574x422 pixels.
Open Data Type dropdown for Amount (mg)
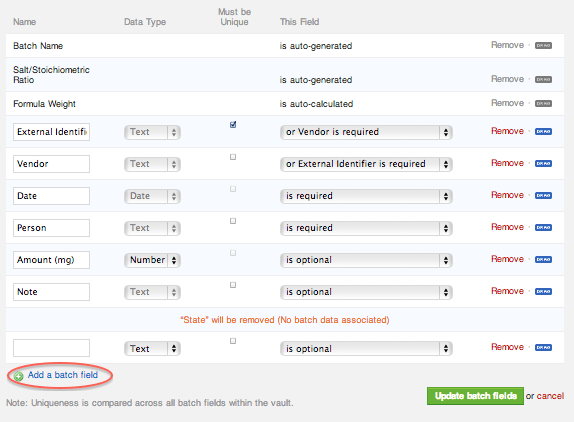[x=152, y=260]
